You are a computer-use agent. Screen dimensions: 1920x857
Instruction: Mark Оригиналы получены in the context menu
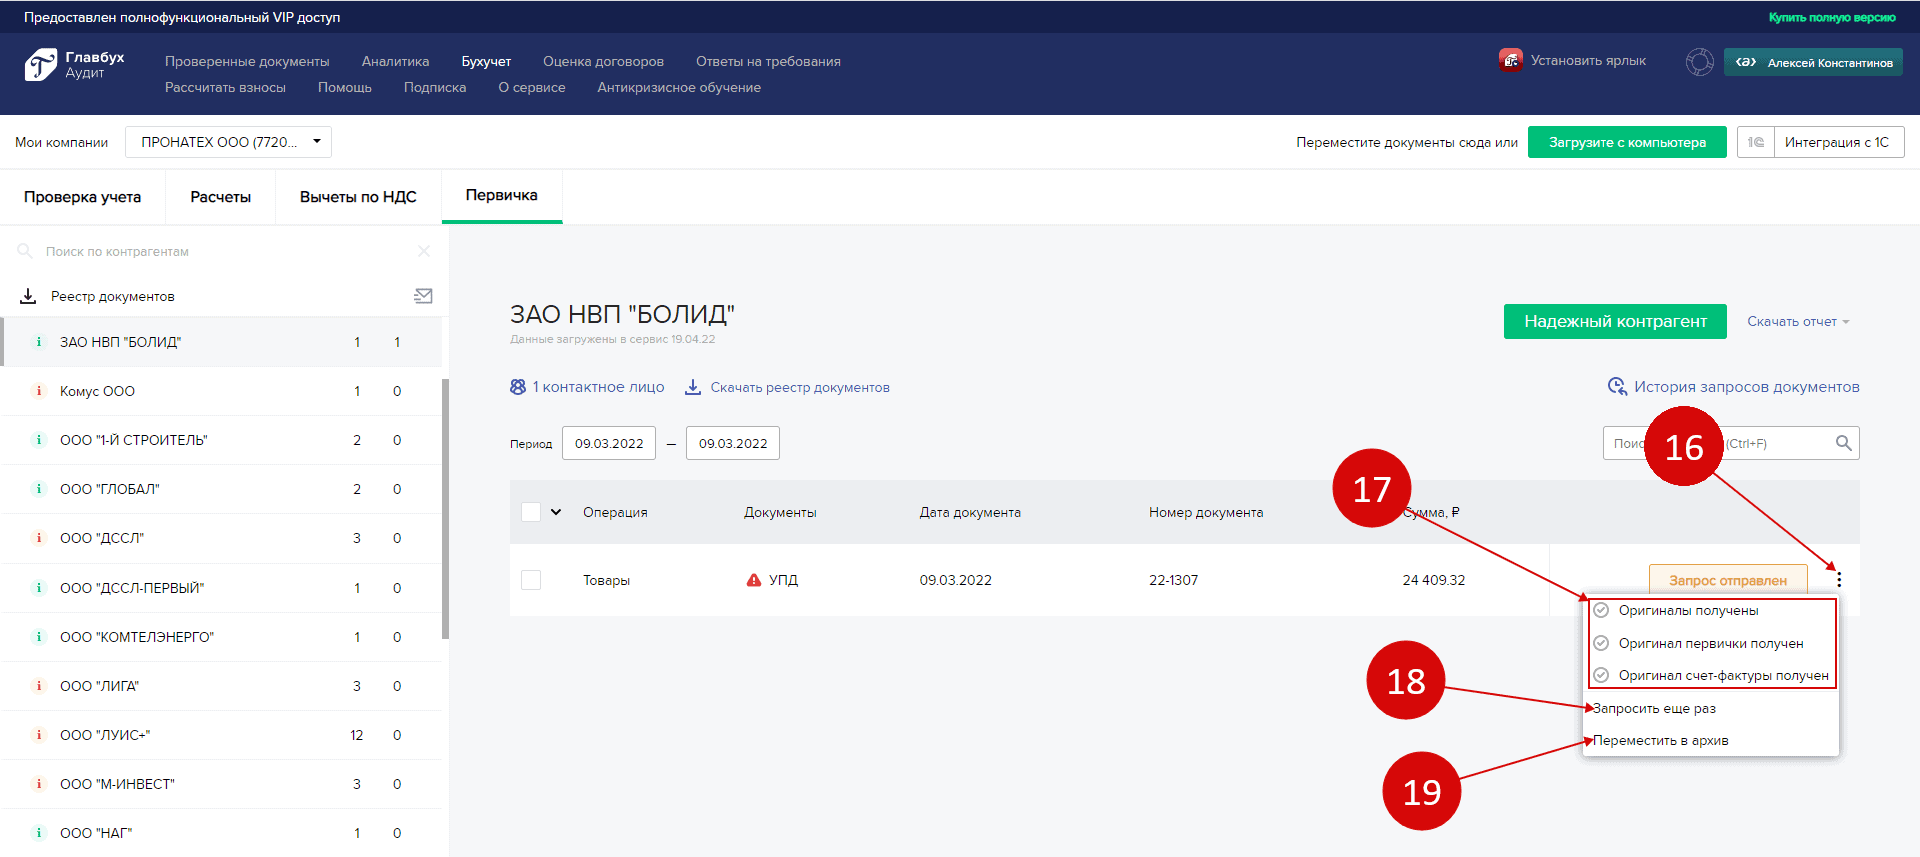[1687, 610]
